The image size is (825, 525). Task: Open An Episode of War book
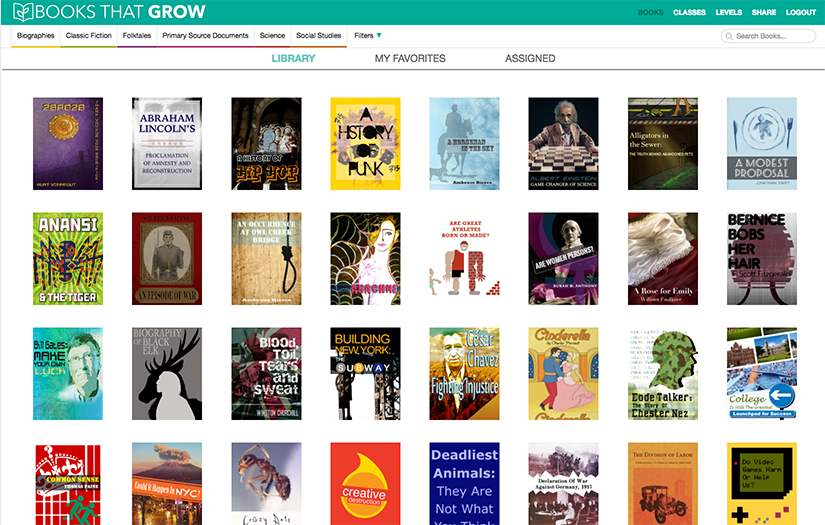(x=167, y=259)
